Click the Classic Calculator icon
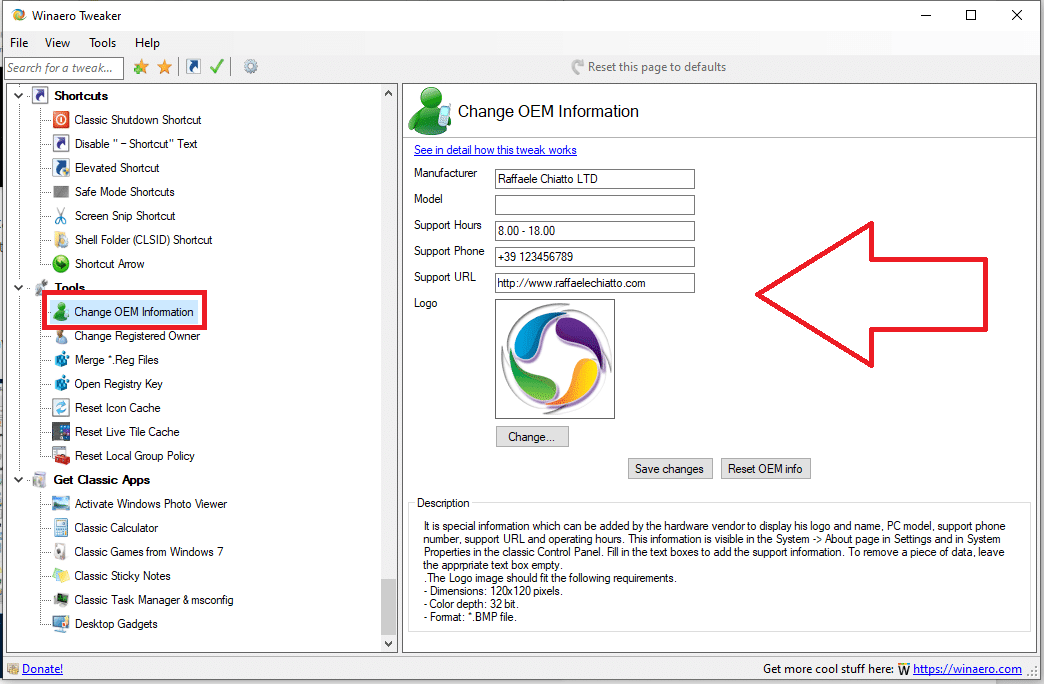Viewport: 1044px width, 684px height. coord(61,528)
